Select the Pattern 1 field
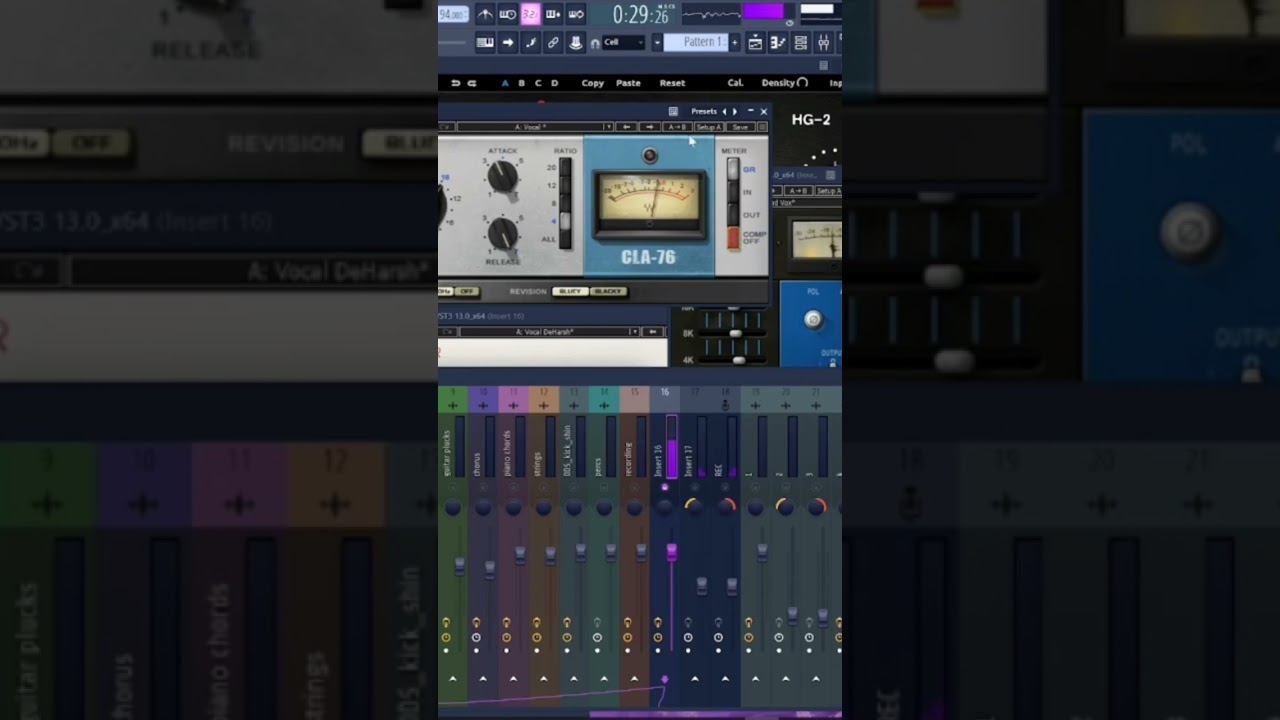 (x=697, y=42)
